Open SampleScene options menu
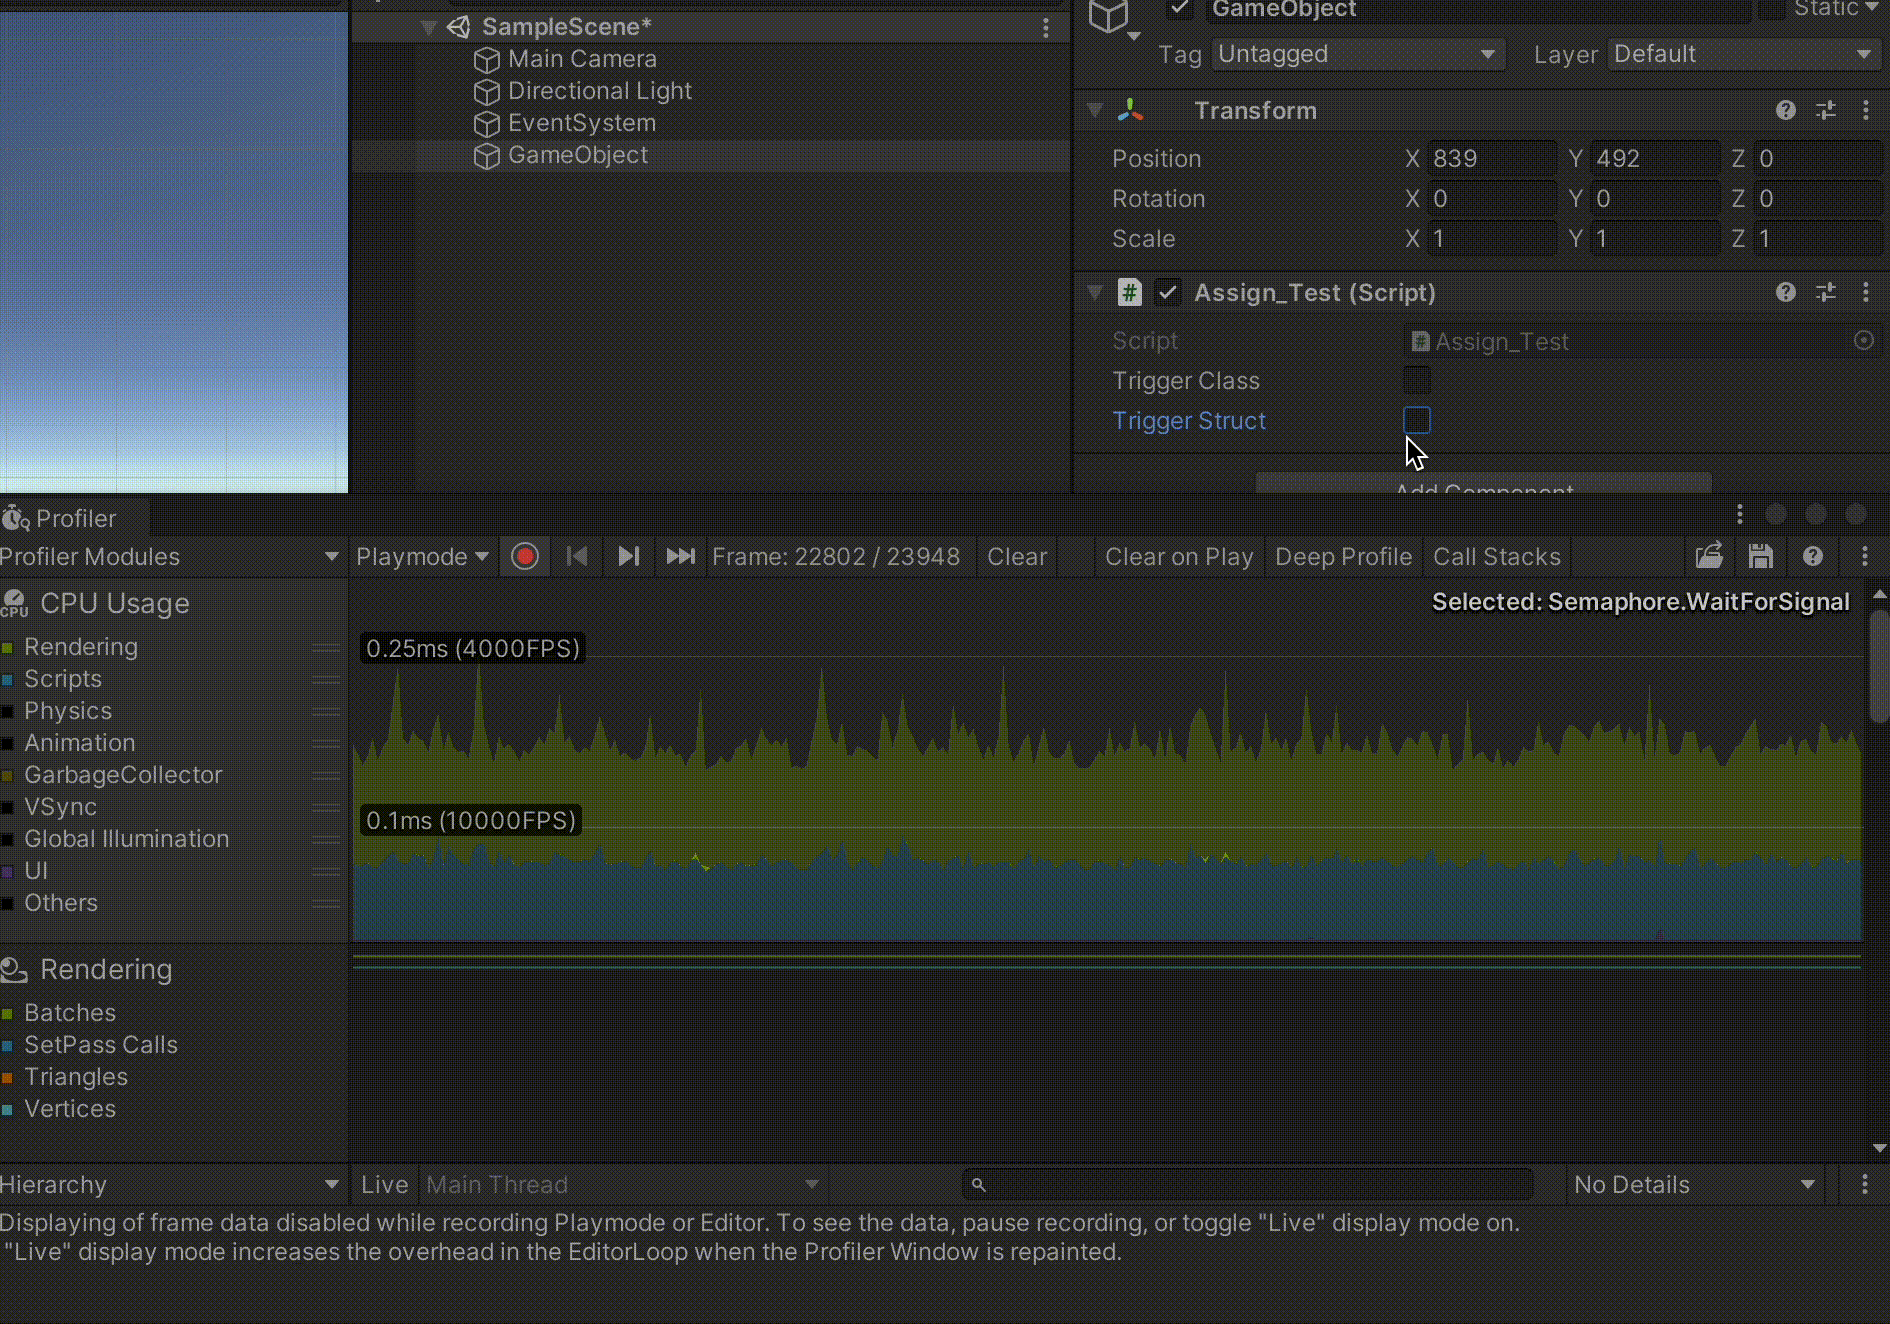 point(1046,28)
